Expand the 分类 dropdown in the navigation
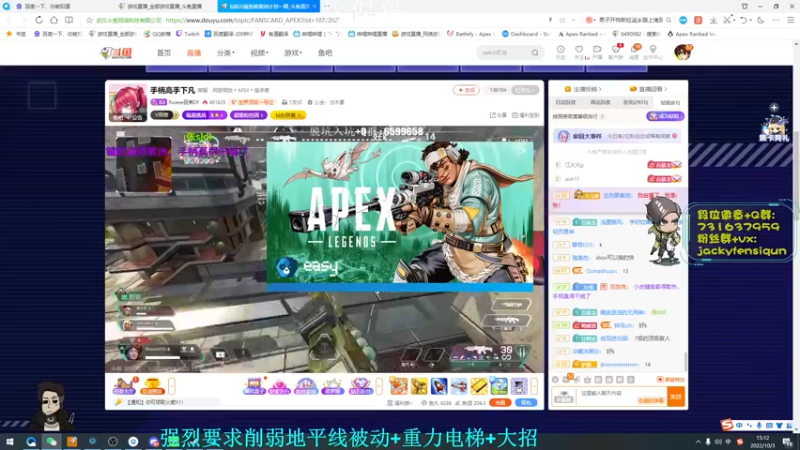The height and width of the screenshot is (450, 800). click(226, 53)
